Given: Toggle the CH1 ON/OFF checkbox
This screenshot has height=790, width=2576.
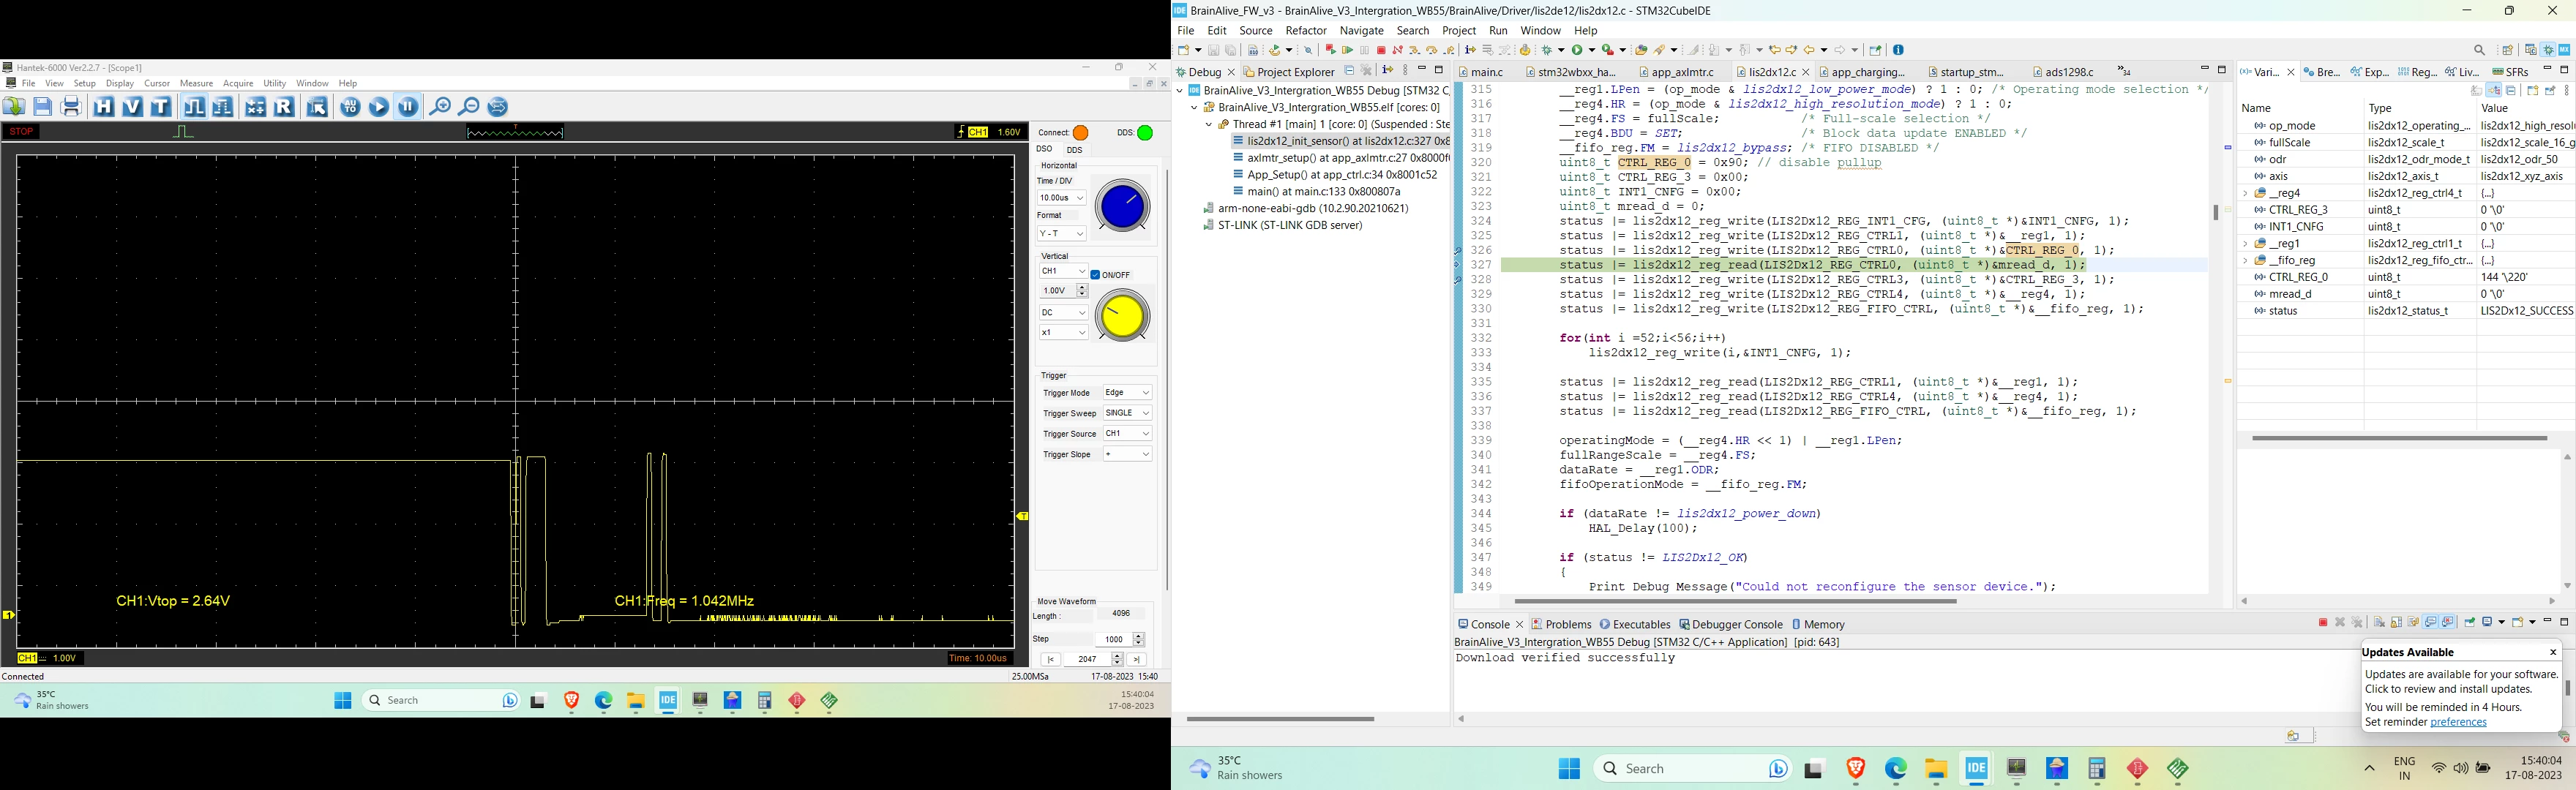Looking at the screenshot, I should click(1096, 274).
